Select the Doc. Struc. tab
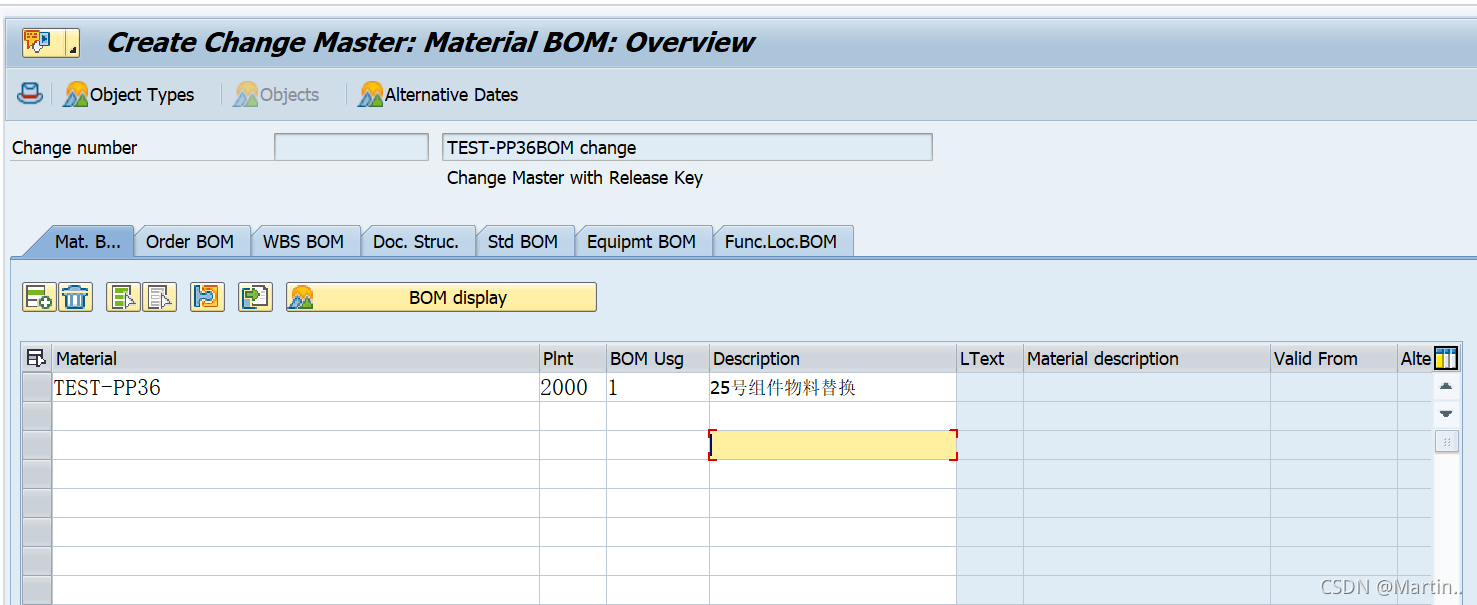The width and height of the screenshot is (1477, 605). [416, 241]
